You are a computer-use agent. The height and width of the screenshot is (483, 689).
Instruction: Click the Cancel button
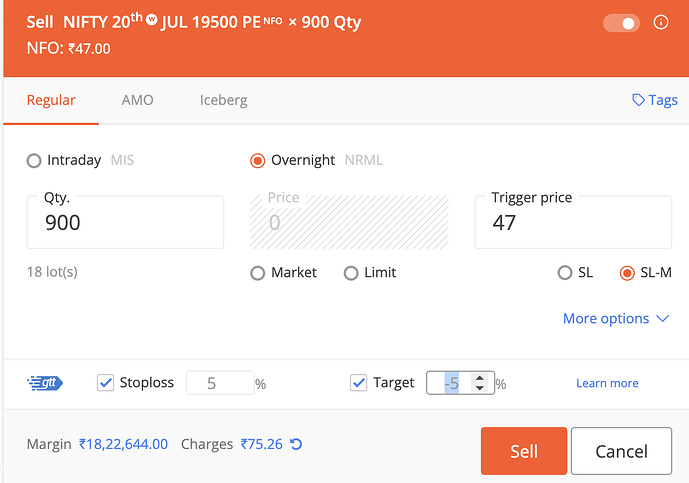pos(621,451)
